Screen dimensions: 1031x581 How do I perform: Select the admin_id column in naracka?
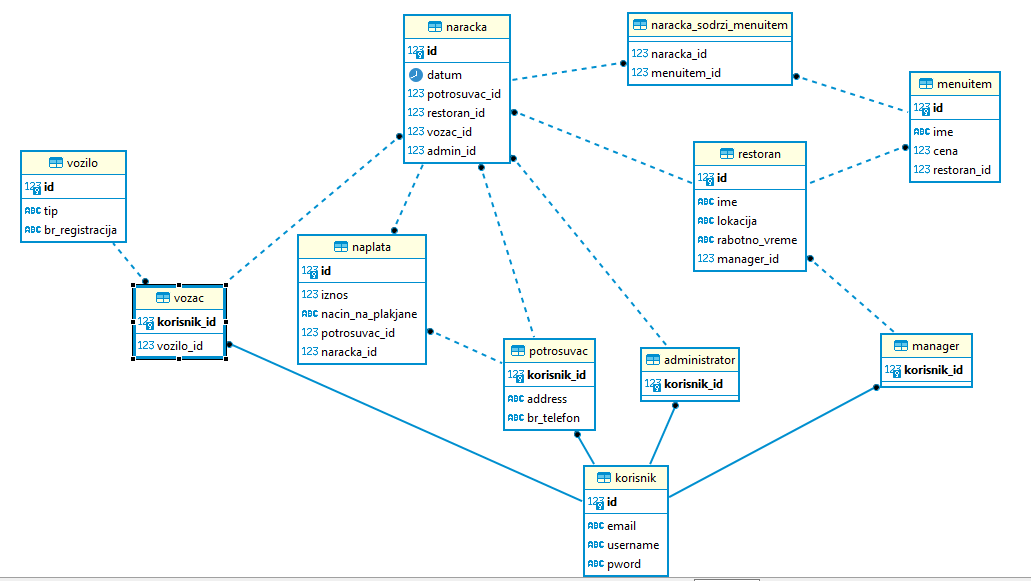click(451, 151)
